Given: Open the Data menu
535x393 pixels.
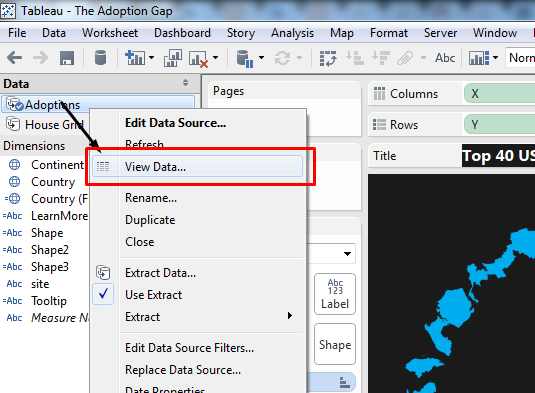Looking at the screenshot, I should (x=54, y=33).
